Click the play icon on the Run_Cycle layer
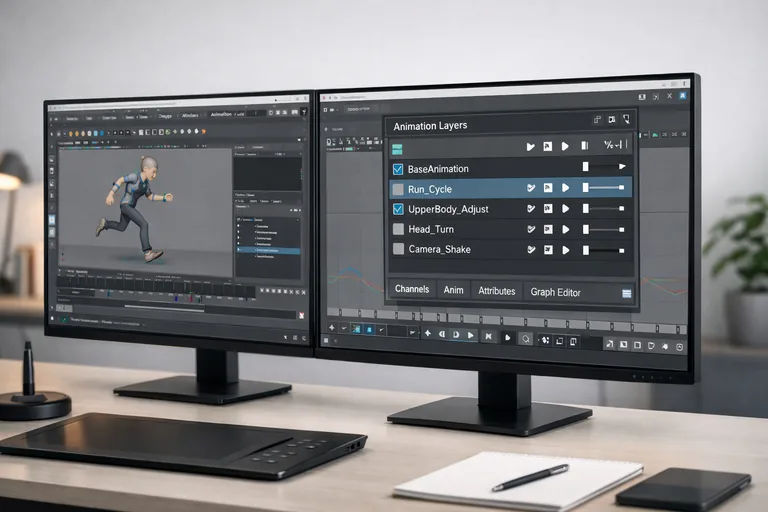 click(x=565, y=188)
